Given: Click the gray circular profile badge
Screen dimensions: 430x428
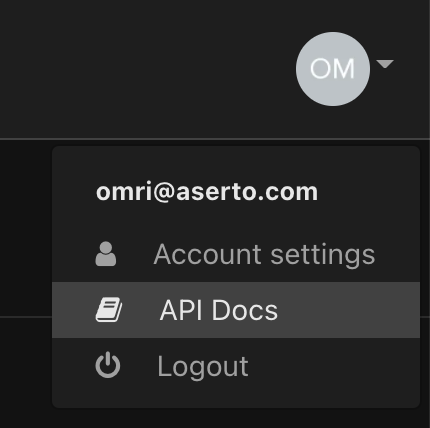Looking at the screenshot, I should click(333, 69).
